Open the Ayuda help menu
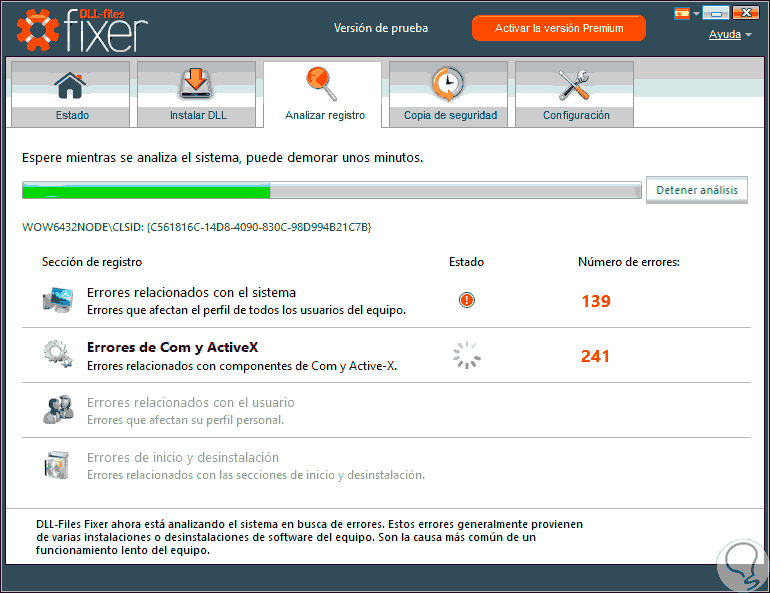770x593 pixels. point(724,34)
